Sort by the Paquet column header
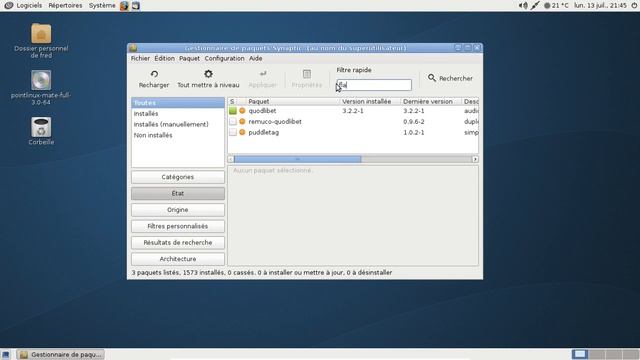The width and height of the screenshot is (640, 360). pos(292,101)
